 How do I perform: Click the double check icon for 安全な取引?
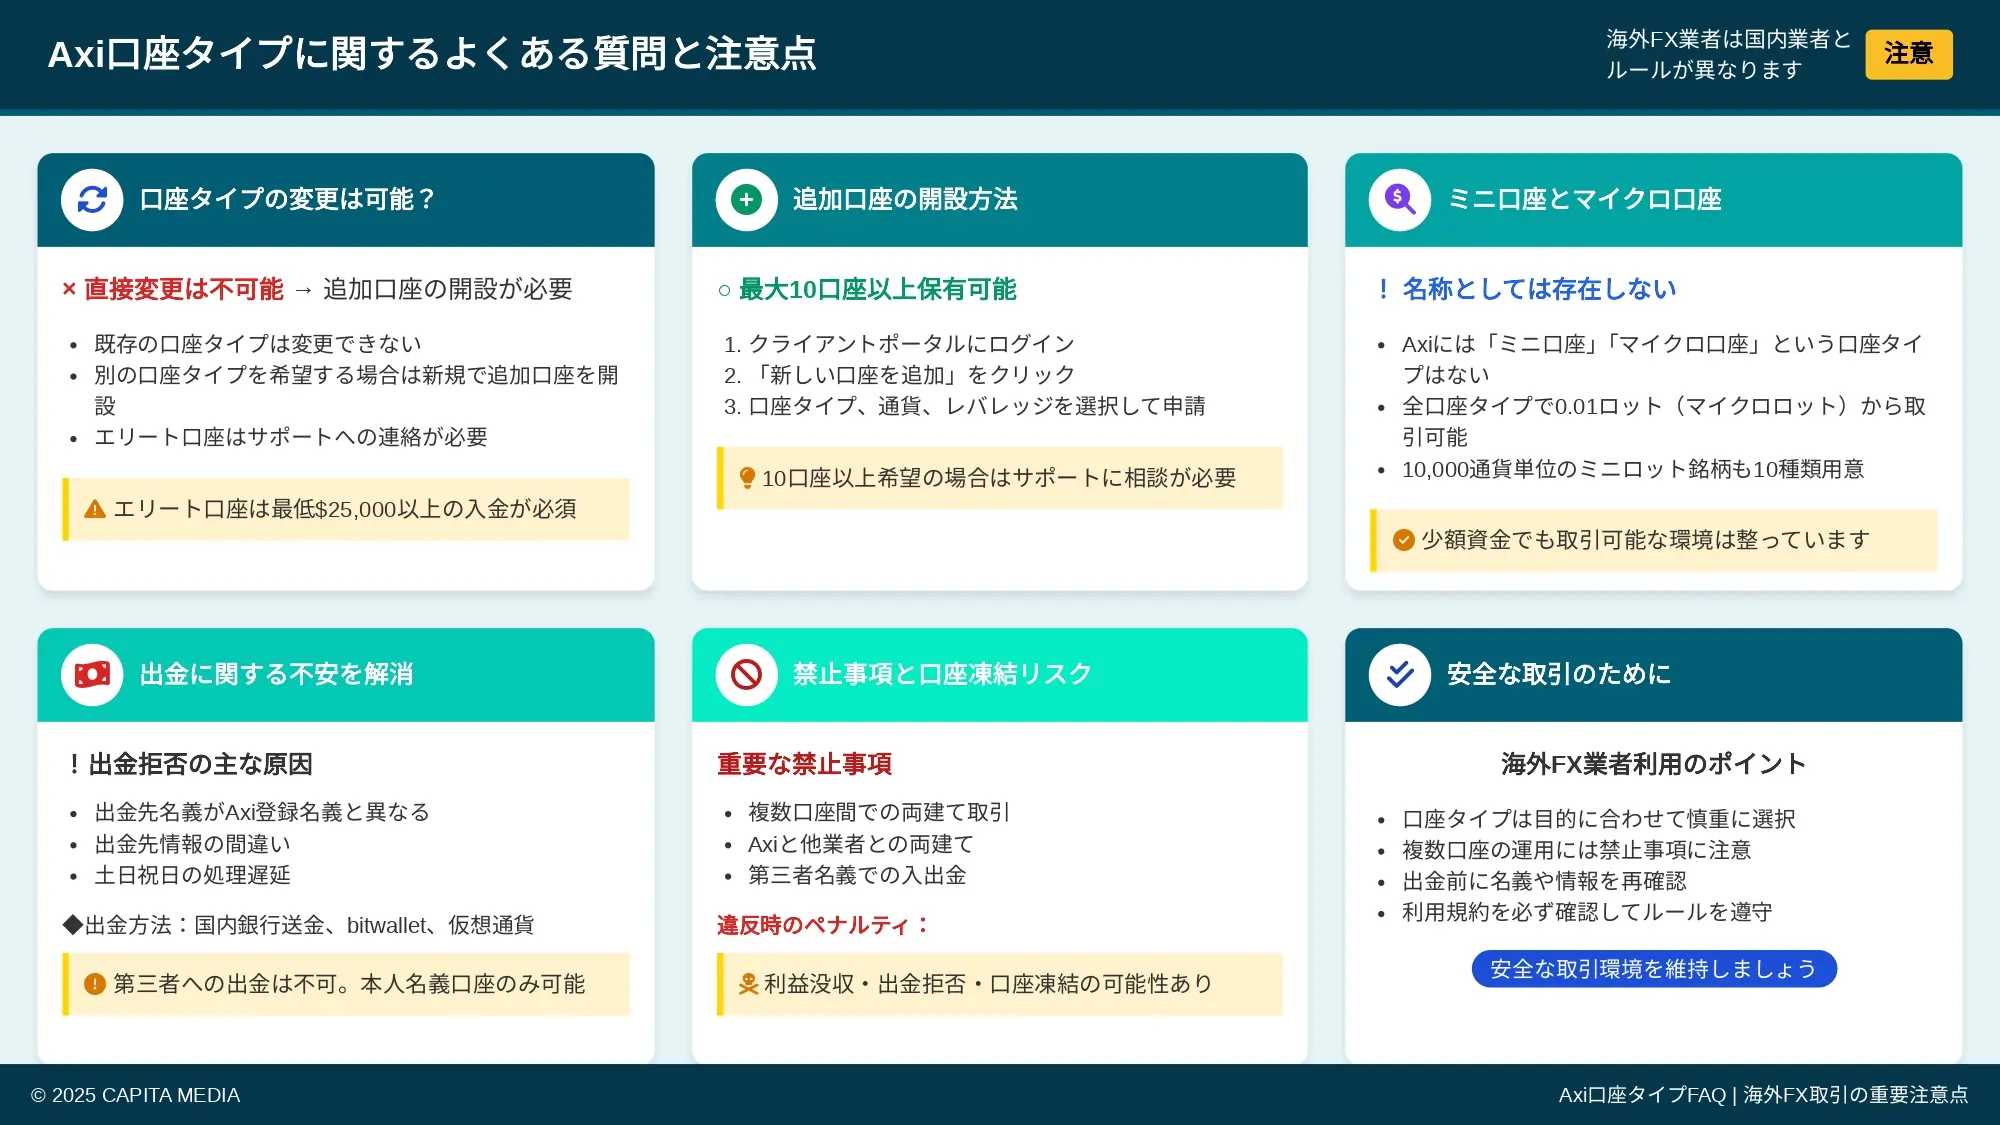pos(1400,675)
